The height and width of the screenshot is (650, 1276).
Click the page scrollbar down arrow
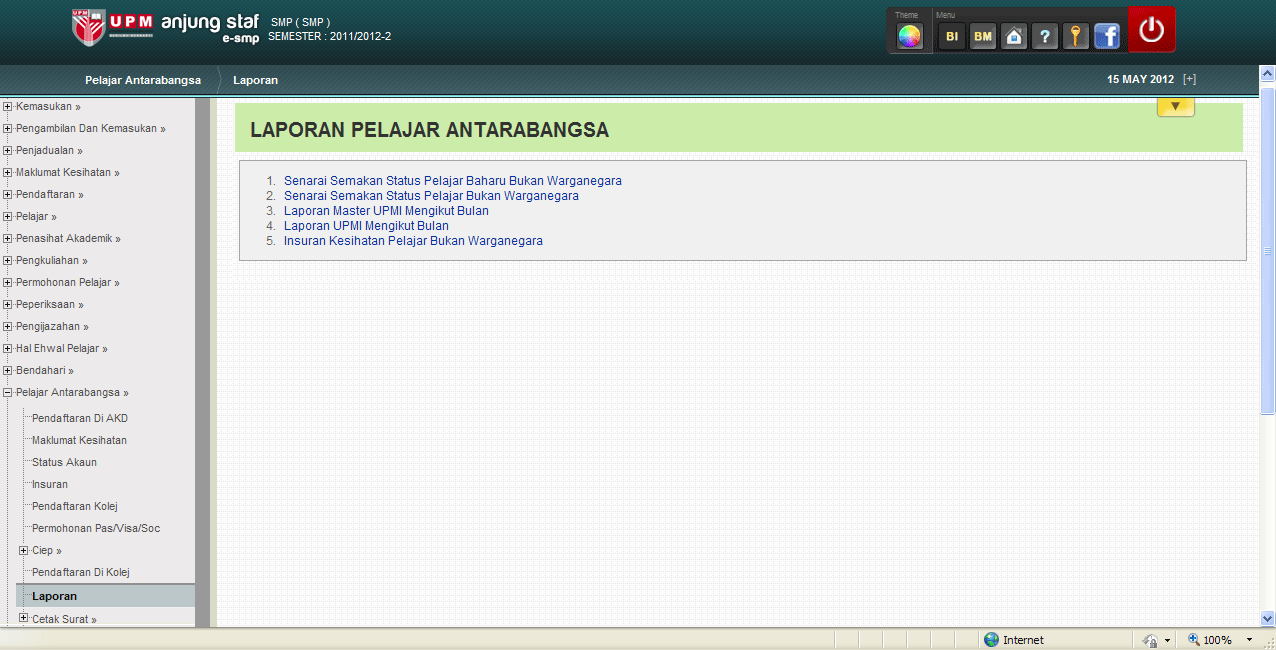(x=1267, y=618)
